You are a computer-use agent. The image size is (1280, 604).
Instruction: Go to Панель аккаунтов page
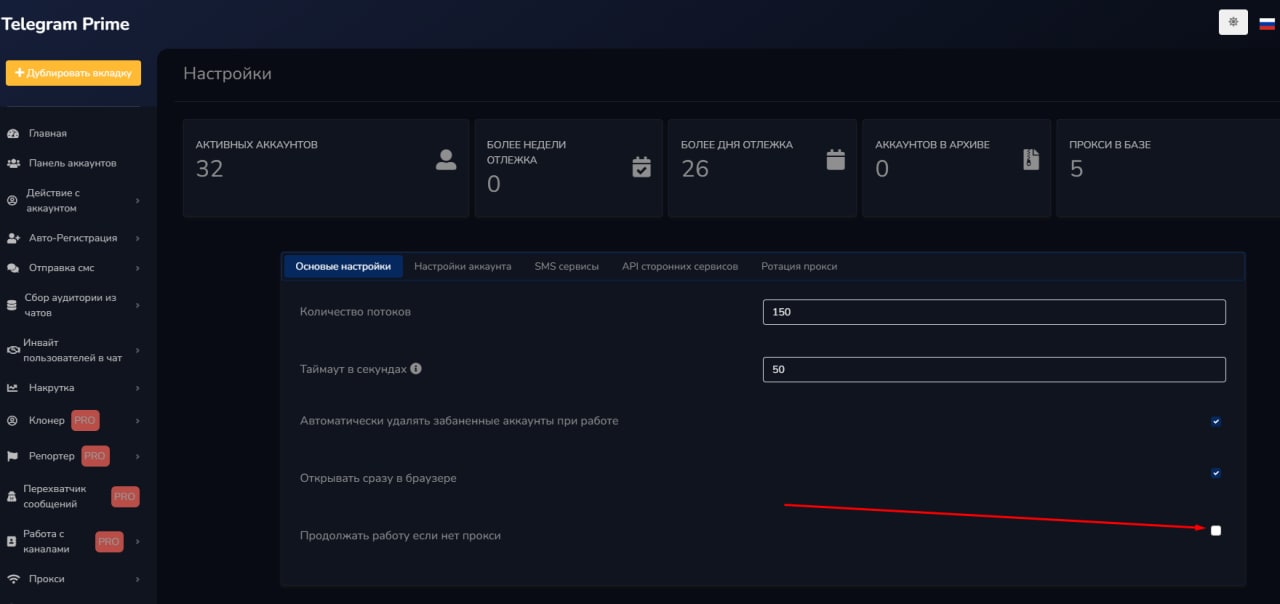(x=72, y=163)
